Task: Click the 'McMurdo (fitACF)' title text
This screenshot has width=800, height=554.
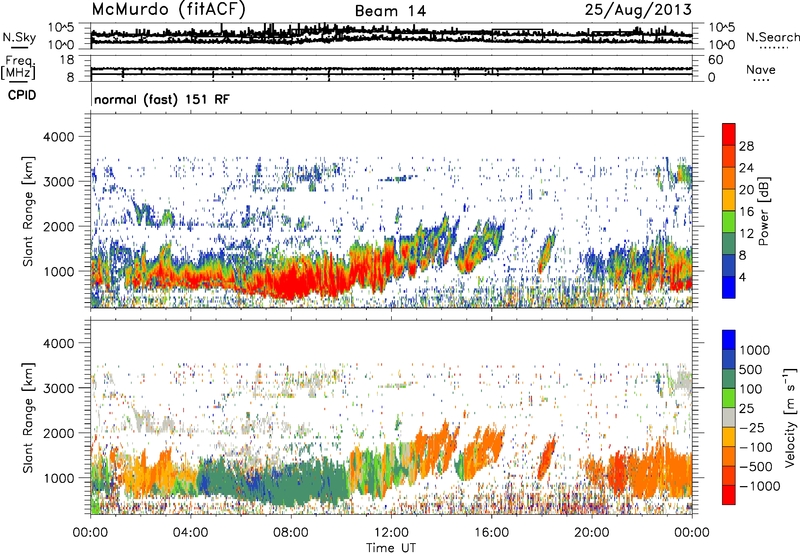Action: (169, 9)
